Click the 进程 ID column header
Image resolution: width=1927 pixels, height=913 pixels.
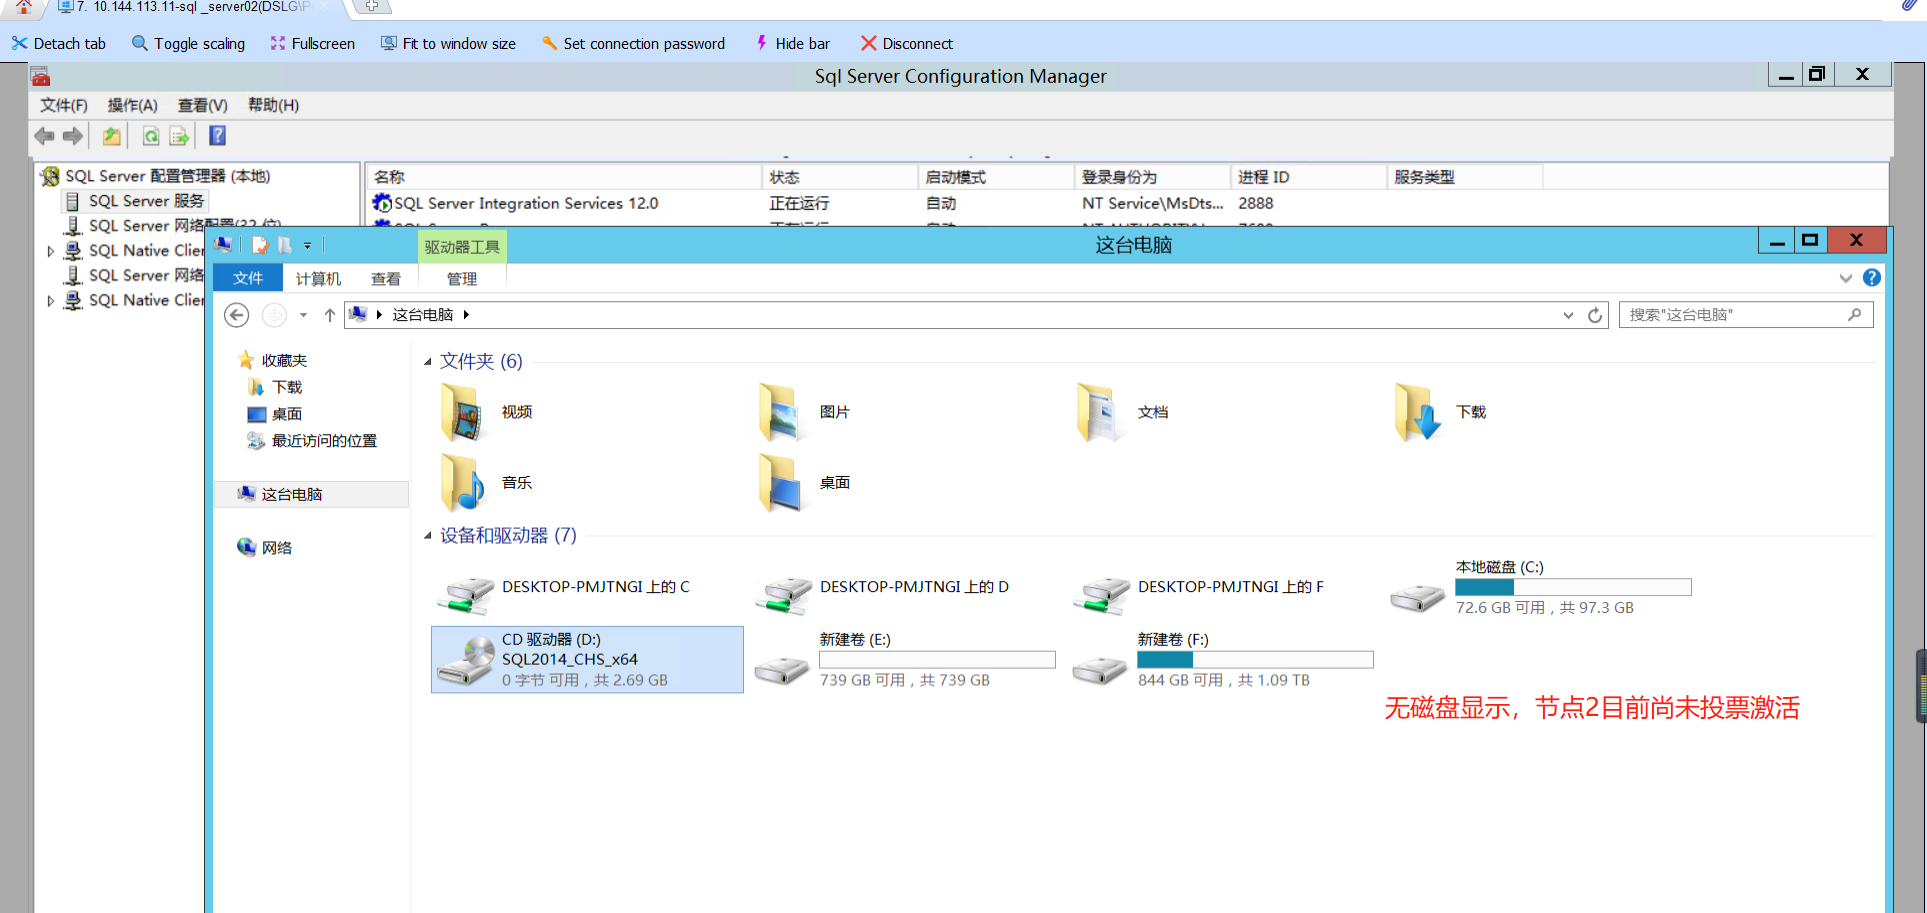[1309, 177]
